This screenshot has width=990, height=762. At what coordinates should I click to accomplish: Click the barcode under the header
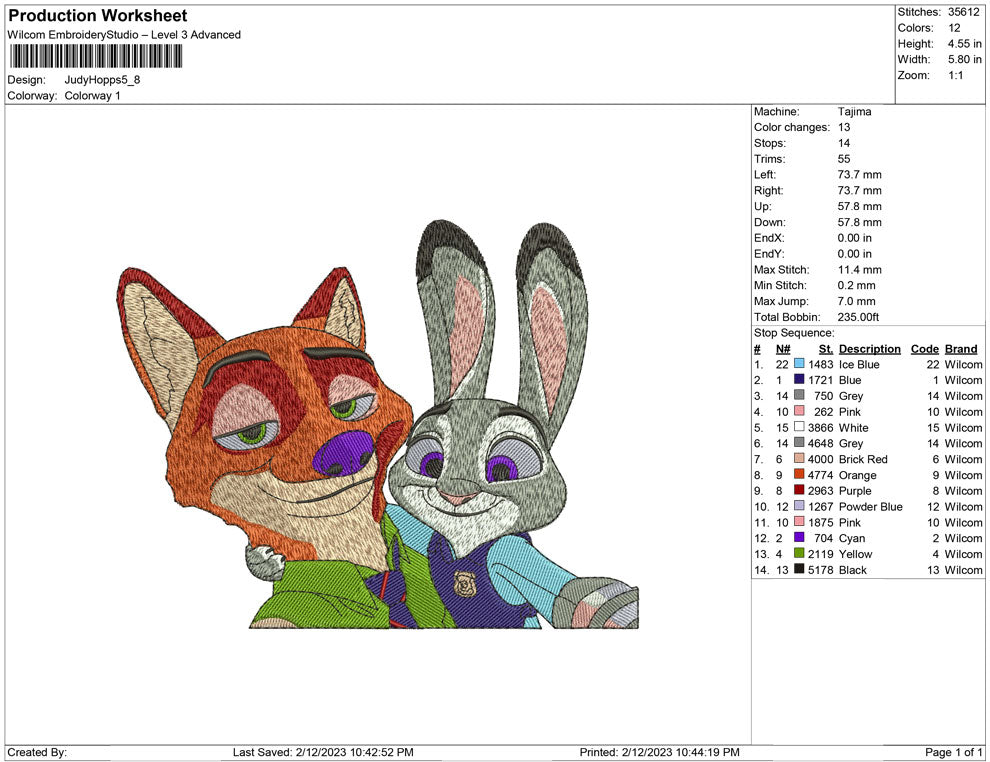(x=95, y=56)
